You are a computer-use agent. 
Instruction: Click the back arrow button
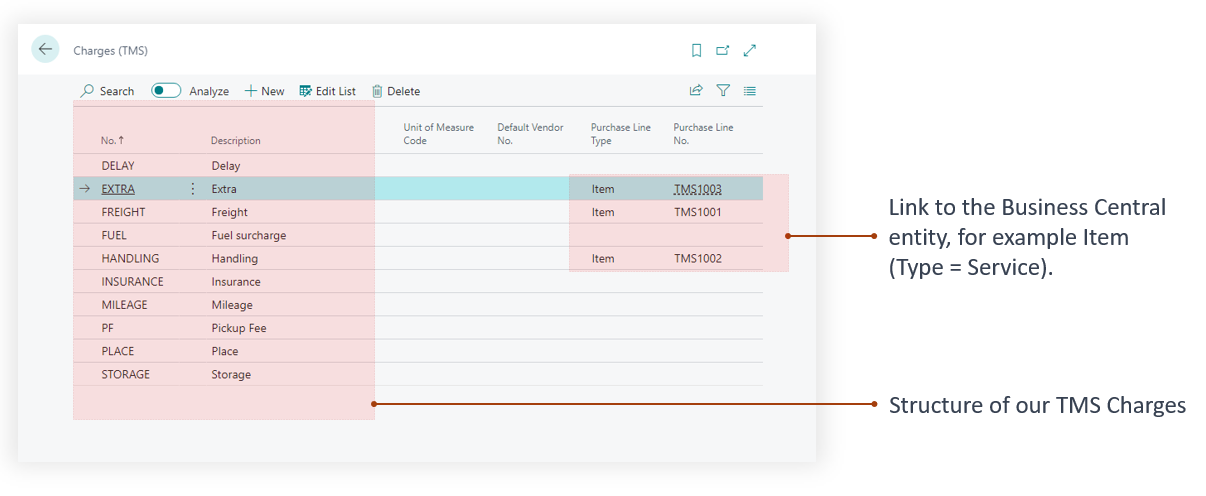click(x=45, y=49)
